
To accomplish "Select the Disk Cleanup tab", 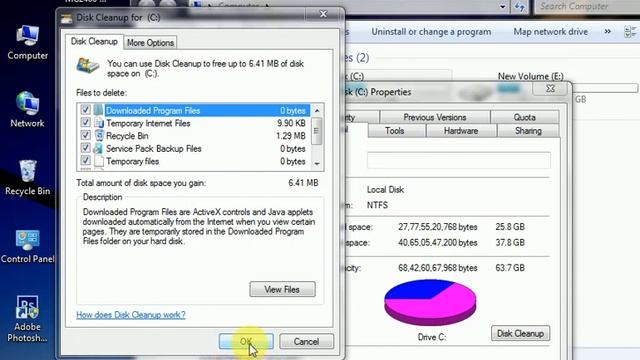I will click(94, 42).
